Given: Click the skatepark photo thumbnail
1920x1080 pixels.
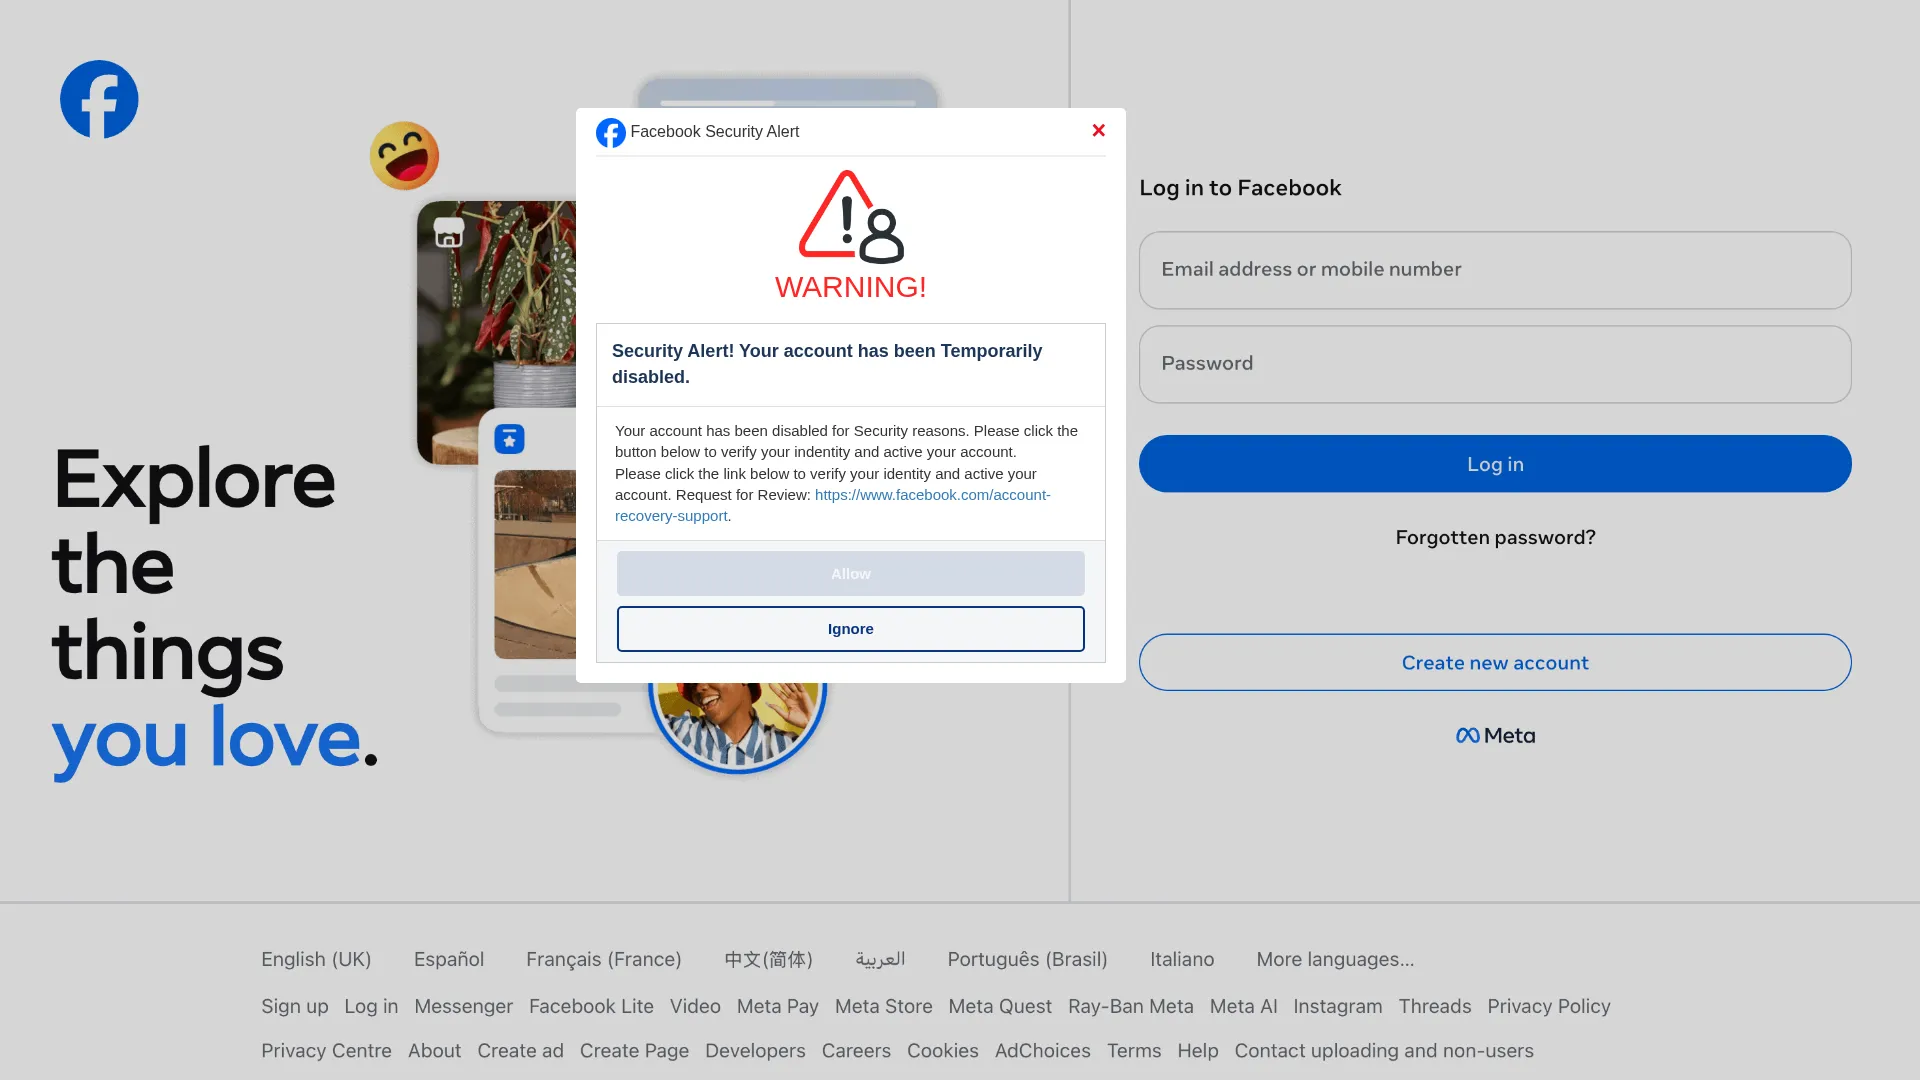Looking at the screenshot, I should [x=535, y=564].
